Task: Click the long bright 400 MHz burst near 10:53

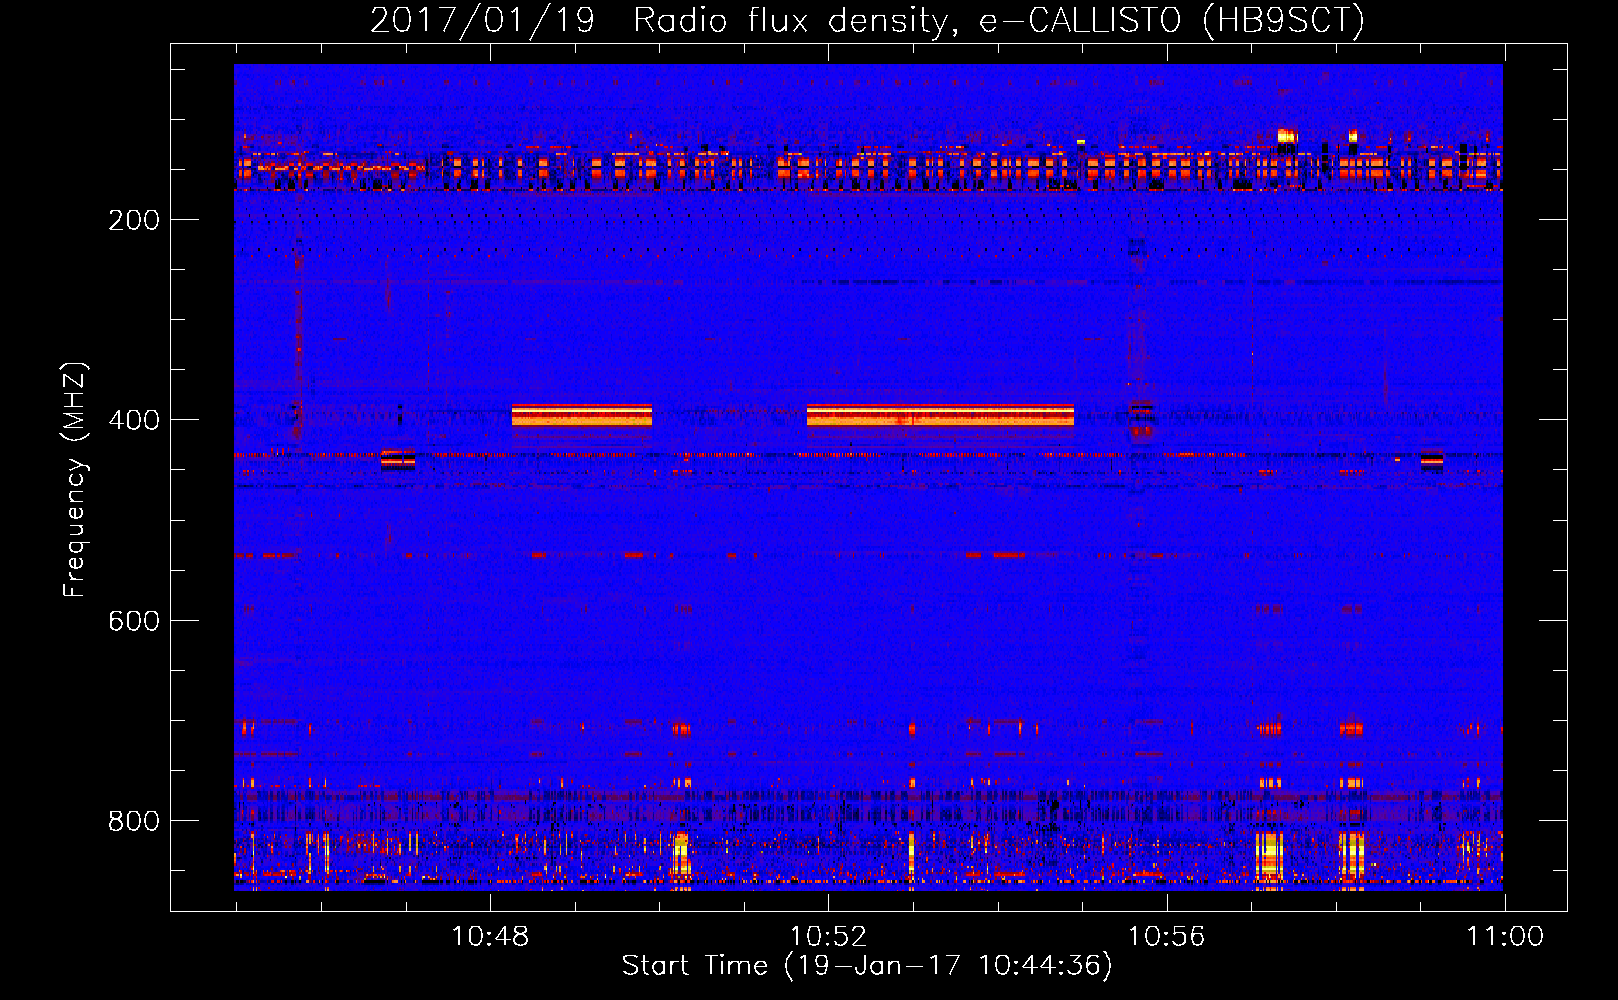Action: [x=940, y=415]
